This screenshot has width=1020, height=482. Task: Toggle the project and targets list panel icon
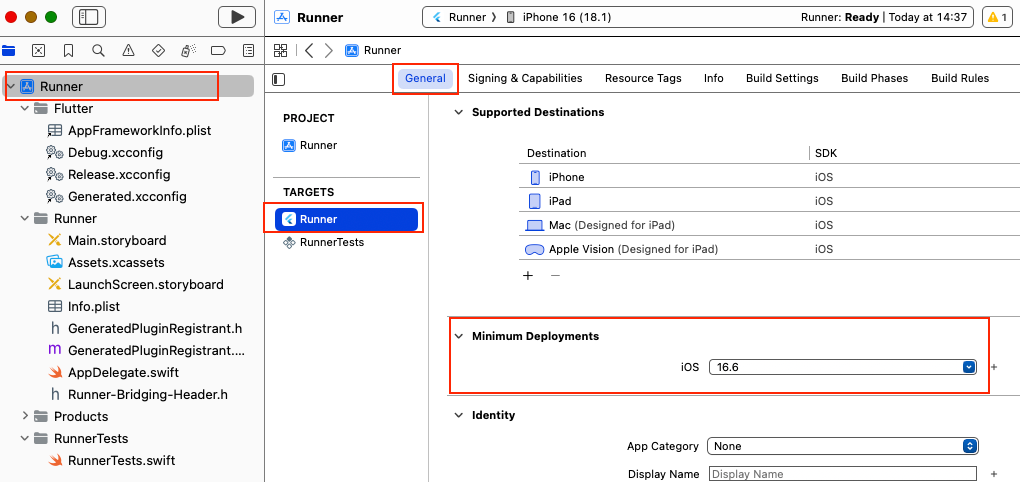279,79
